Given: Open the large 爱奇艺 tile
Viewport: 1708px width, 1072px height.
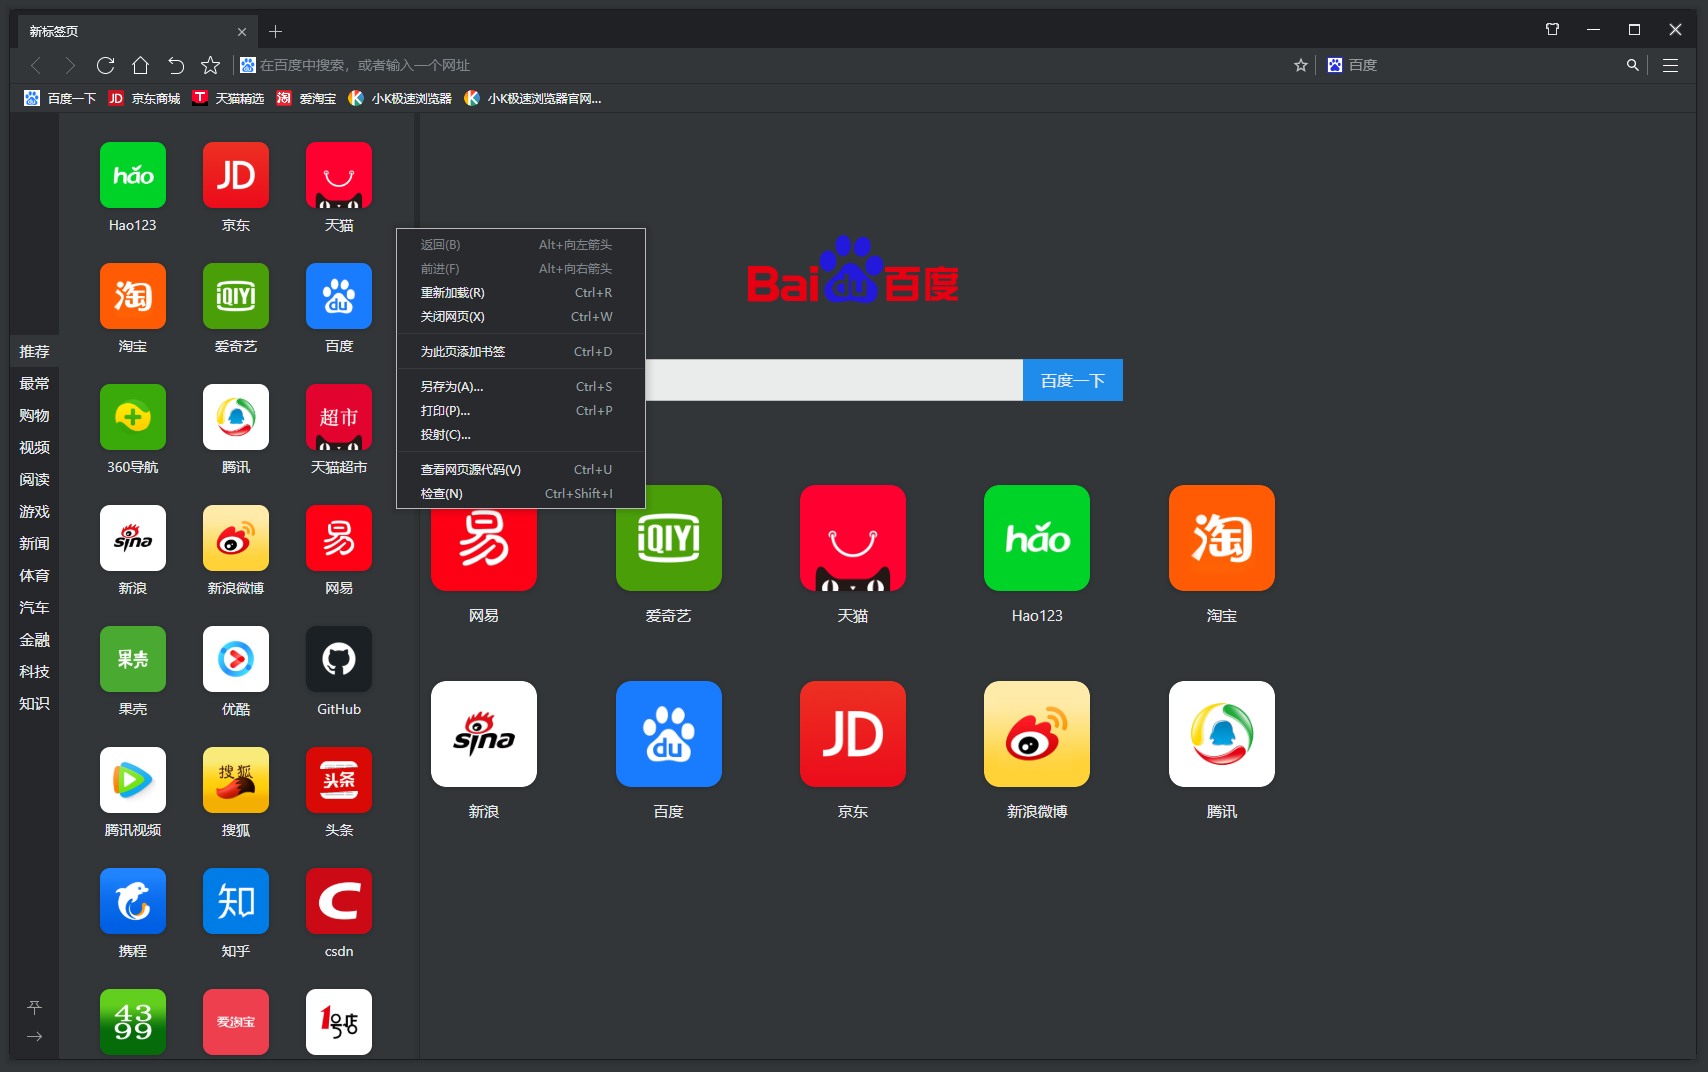Looking at the screenshot, I should (669, 538).
